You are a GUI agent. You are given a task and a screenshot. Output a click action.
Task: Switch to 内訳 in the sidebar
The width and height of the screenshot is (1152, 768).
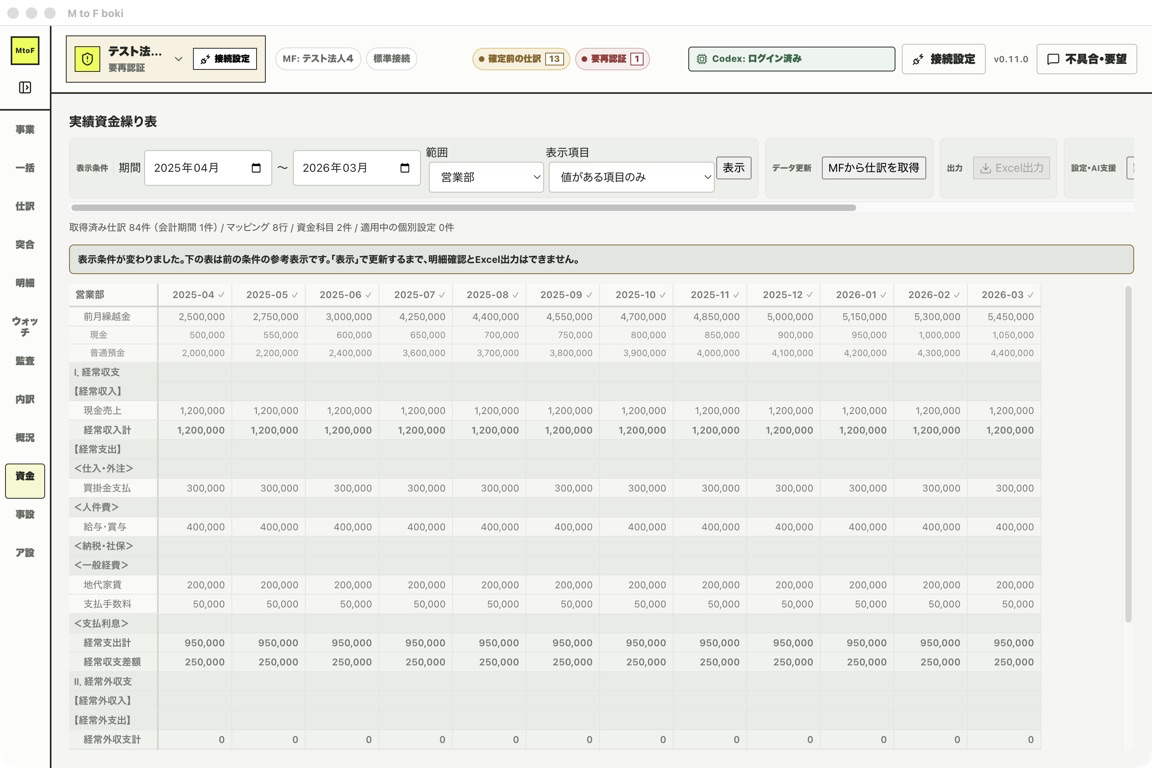[25, 399]
